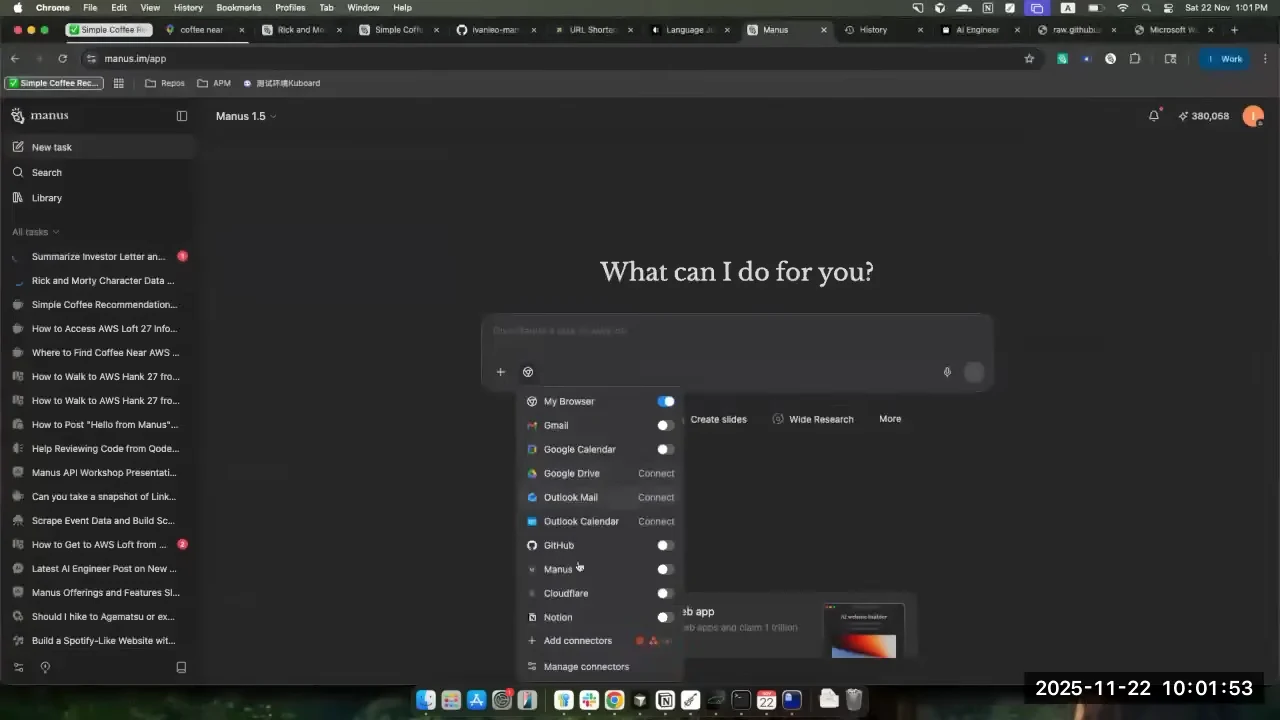Click the plus attachment icon in prompt box

501,372
